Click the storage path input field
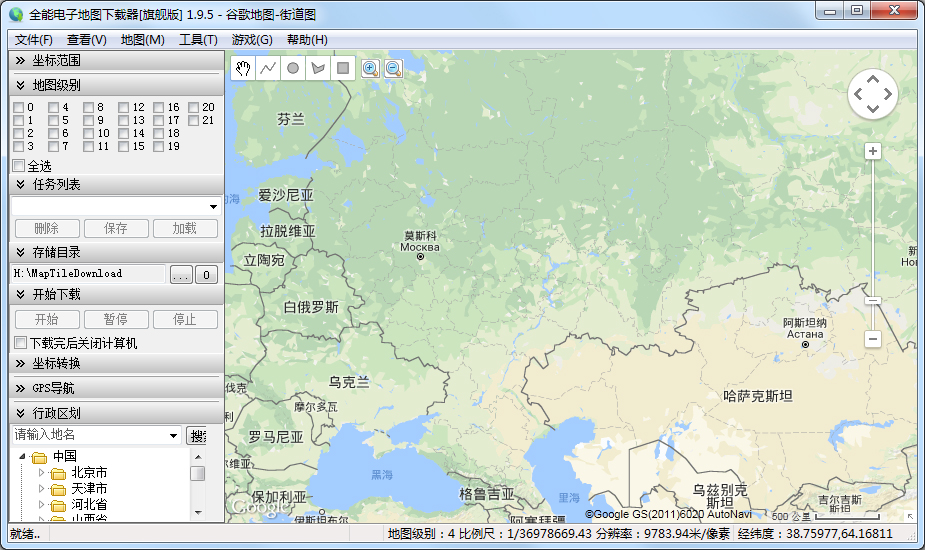This screenshot has width=925, height=550. (x=88, y=274)
